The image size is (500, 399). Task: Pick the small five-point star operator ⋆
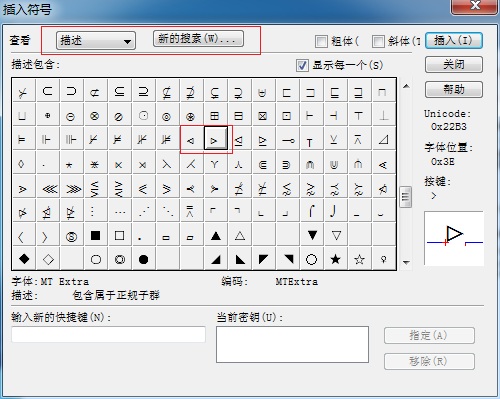point(72,163)
